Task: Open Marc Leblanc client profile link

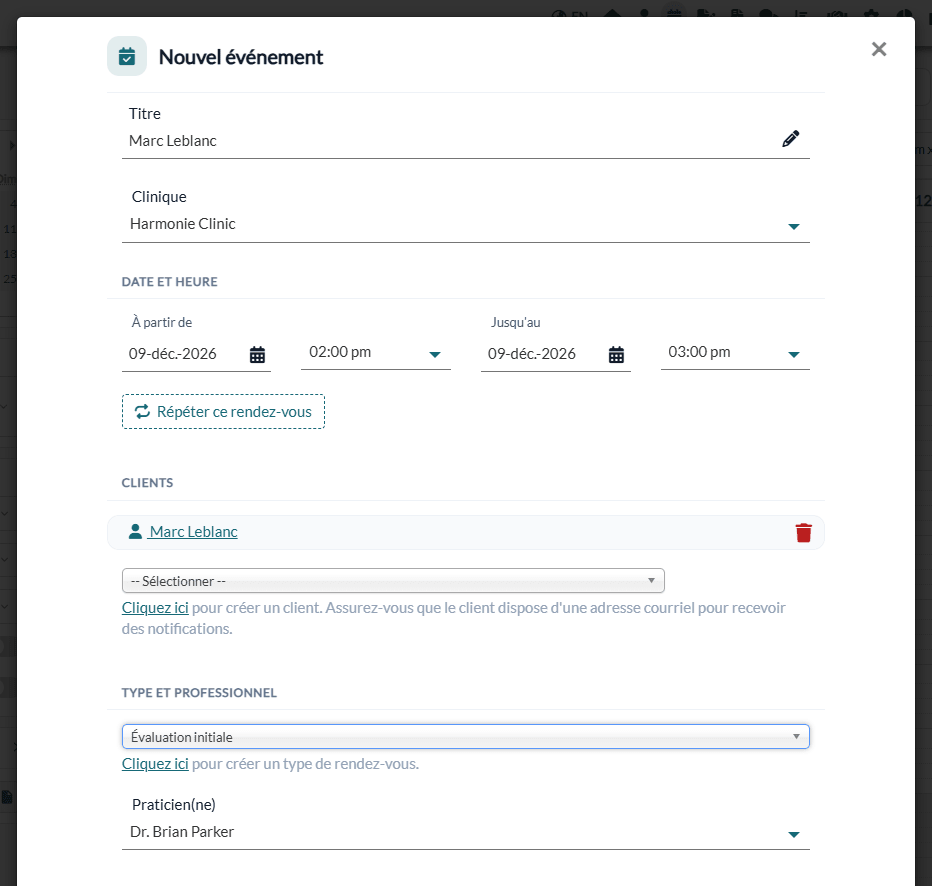Action: tap(193, 532)
